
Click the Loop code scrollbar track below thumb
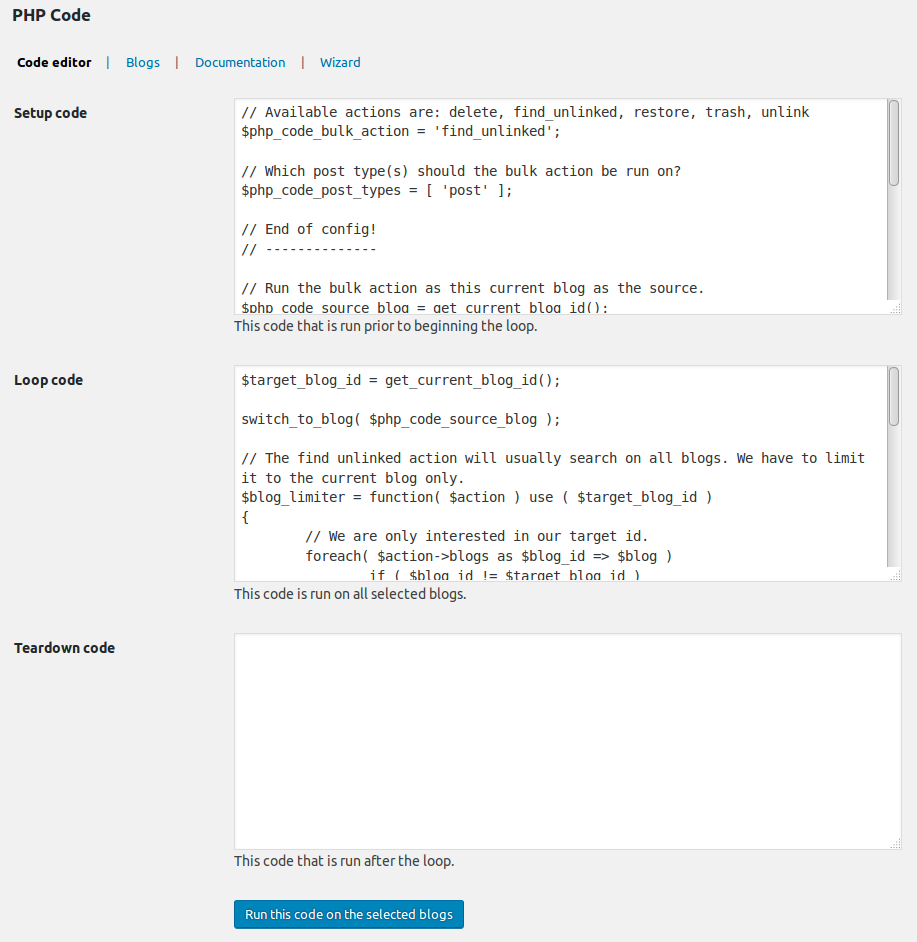[894, 496]
